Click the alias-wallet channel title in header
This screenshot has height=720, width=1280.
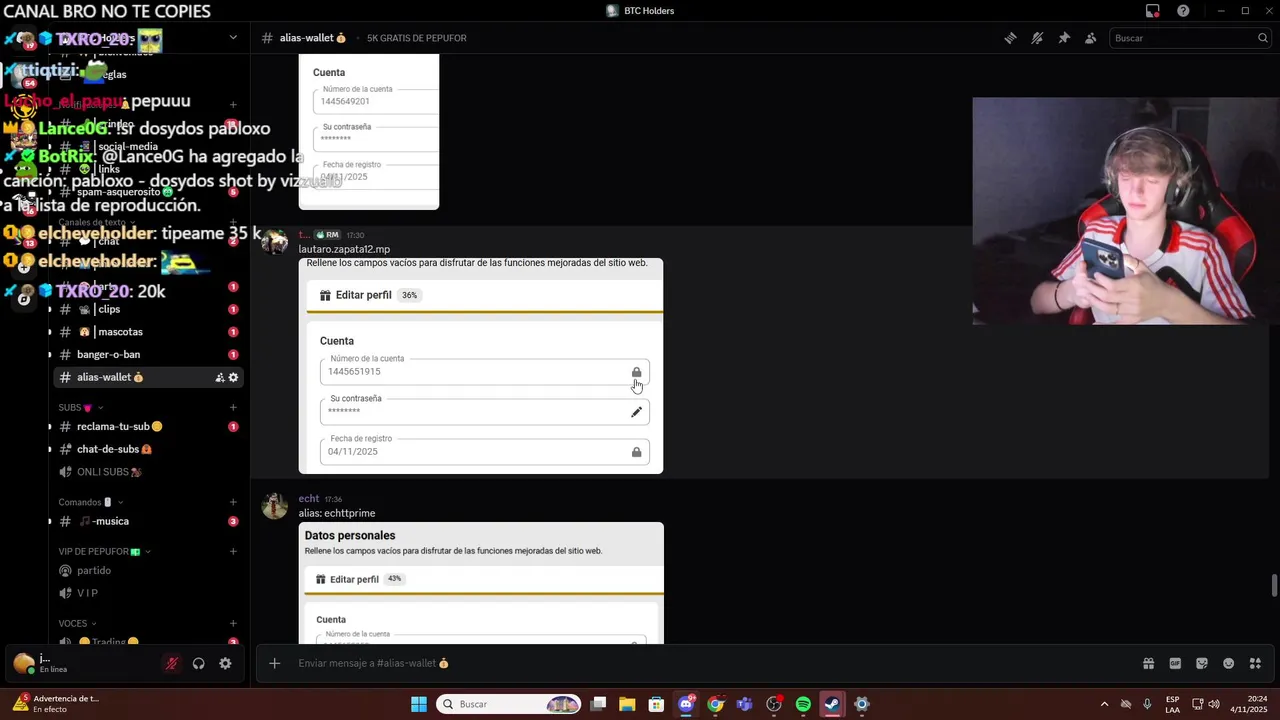coord(312,38)
